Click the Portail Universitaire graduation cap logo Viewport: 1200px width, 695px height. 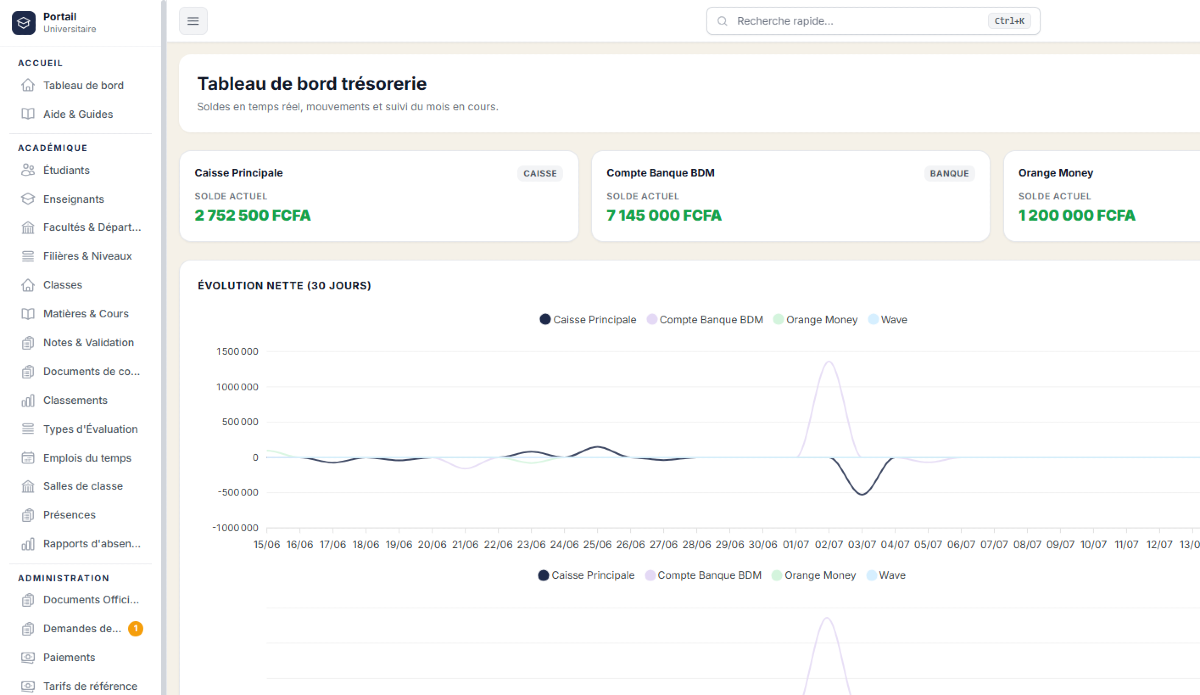(x=23, y=22)
